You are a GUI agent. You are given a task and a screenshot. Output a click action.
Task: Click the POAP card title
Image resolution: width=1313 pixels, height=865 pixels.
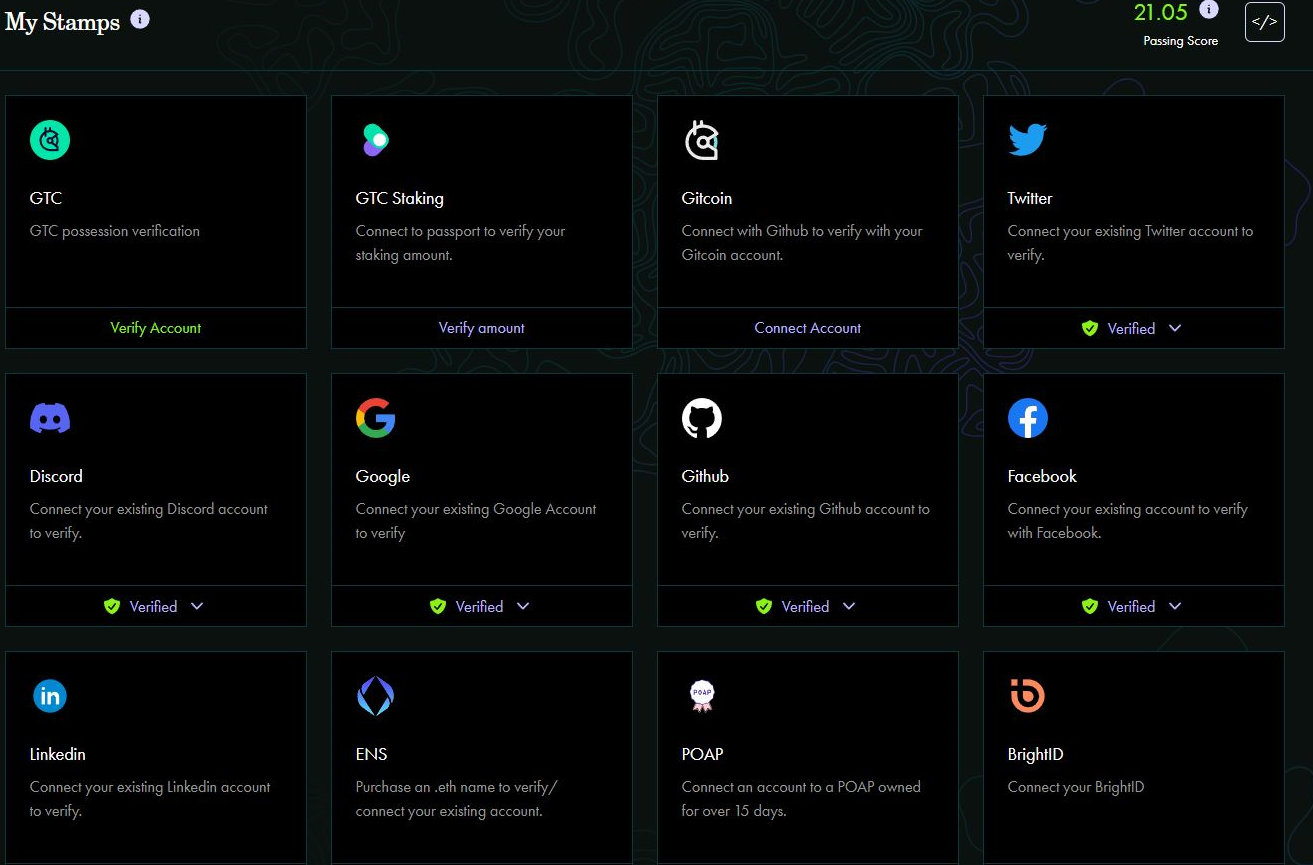(702, 754)
